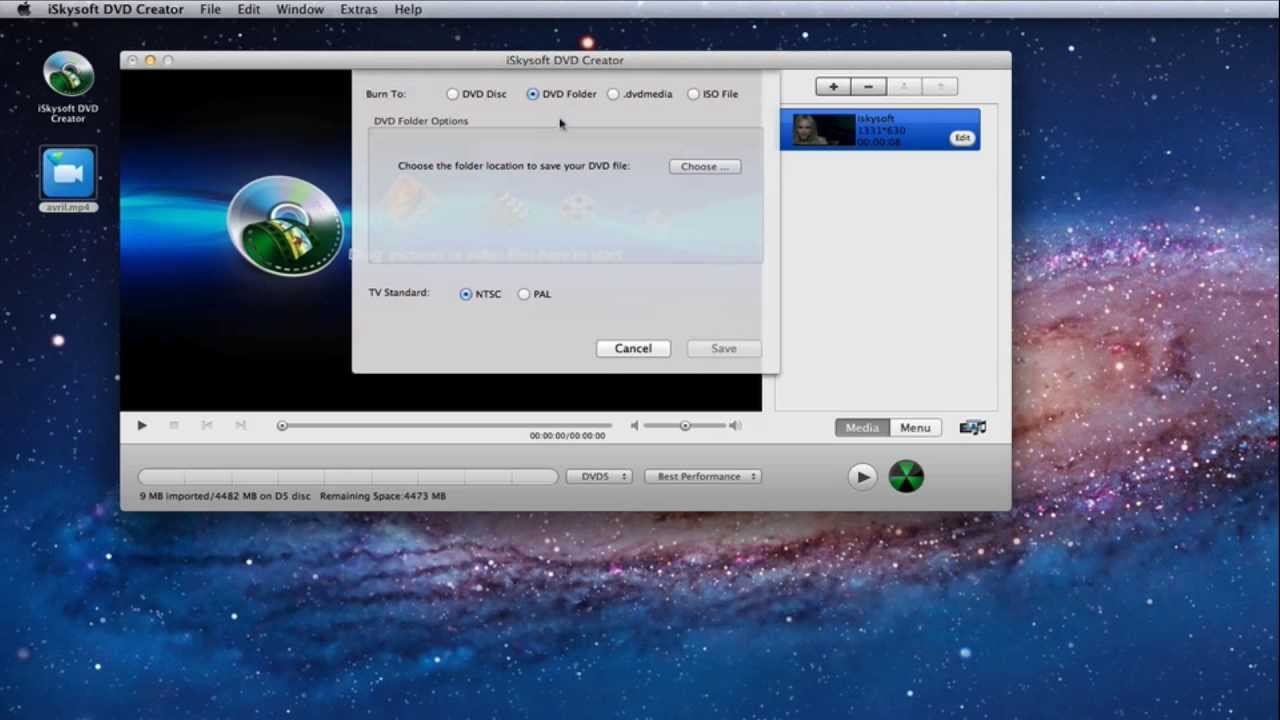The width and height of the screenshot is (1280, 720).
Task: Click the mute speaker icon
Action: 634,426
